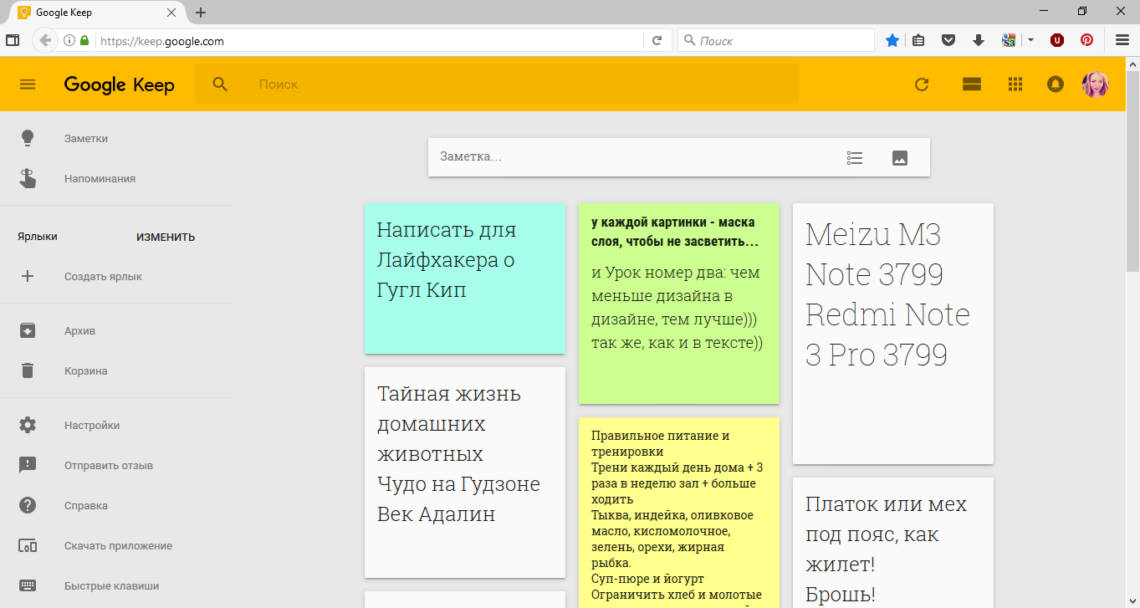Click 'Создать ярлык' to add label
Viewport: 1140px width, 608px height.
[103, 277]
